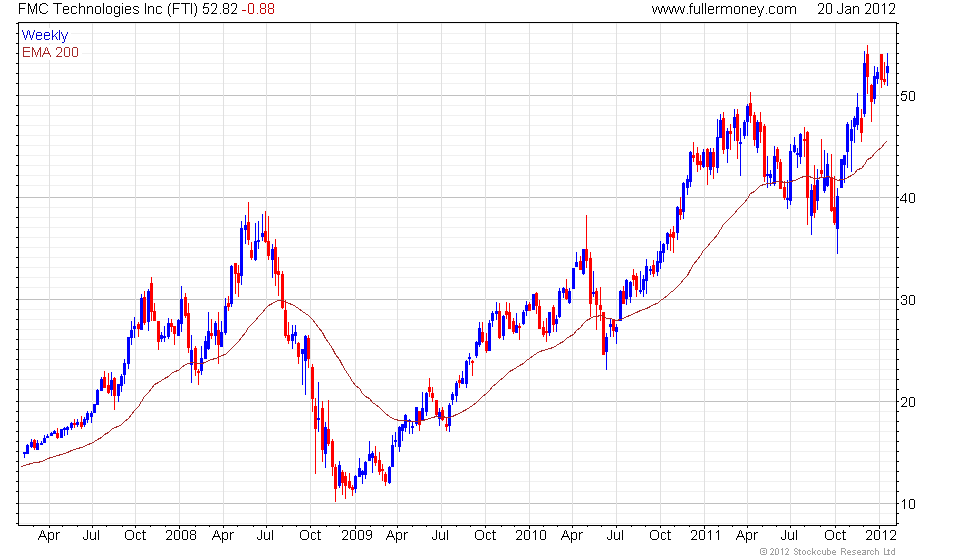This screenshot has width=980, height=560.
Task: Click the 52.82 last price value
Action: point(220,9)
